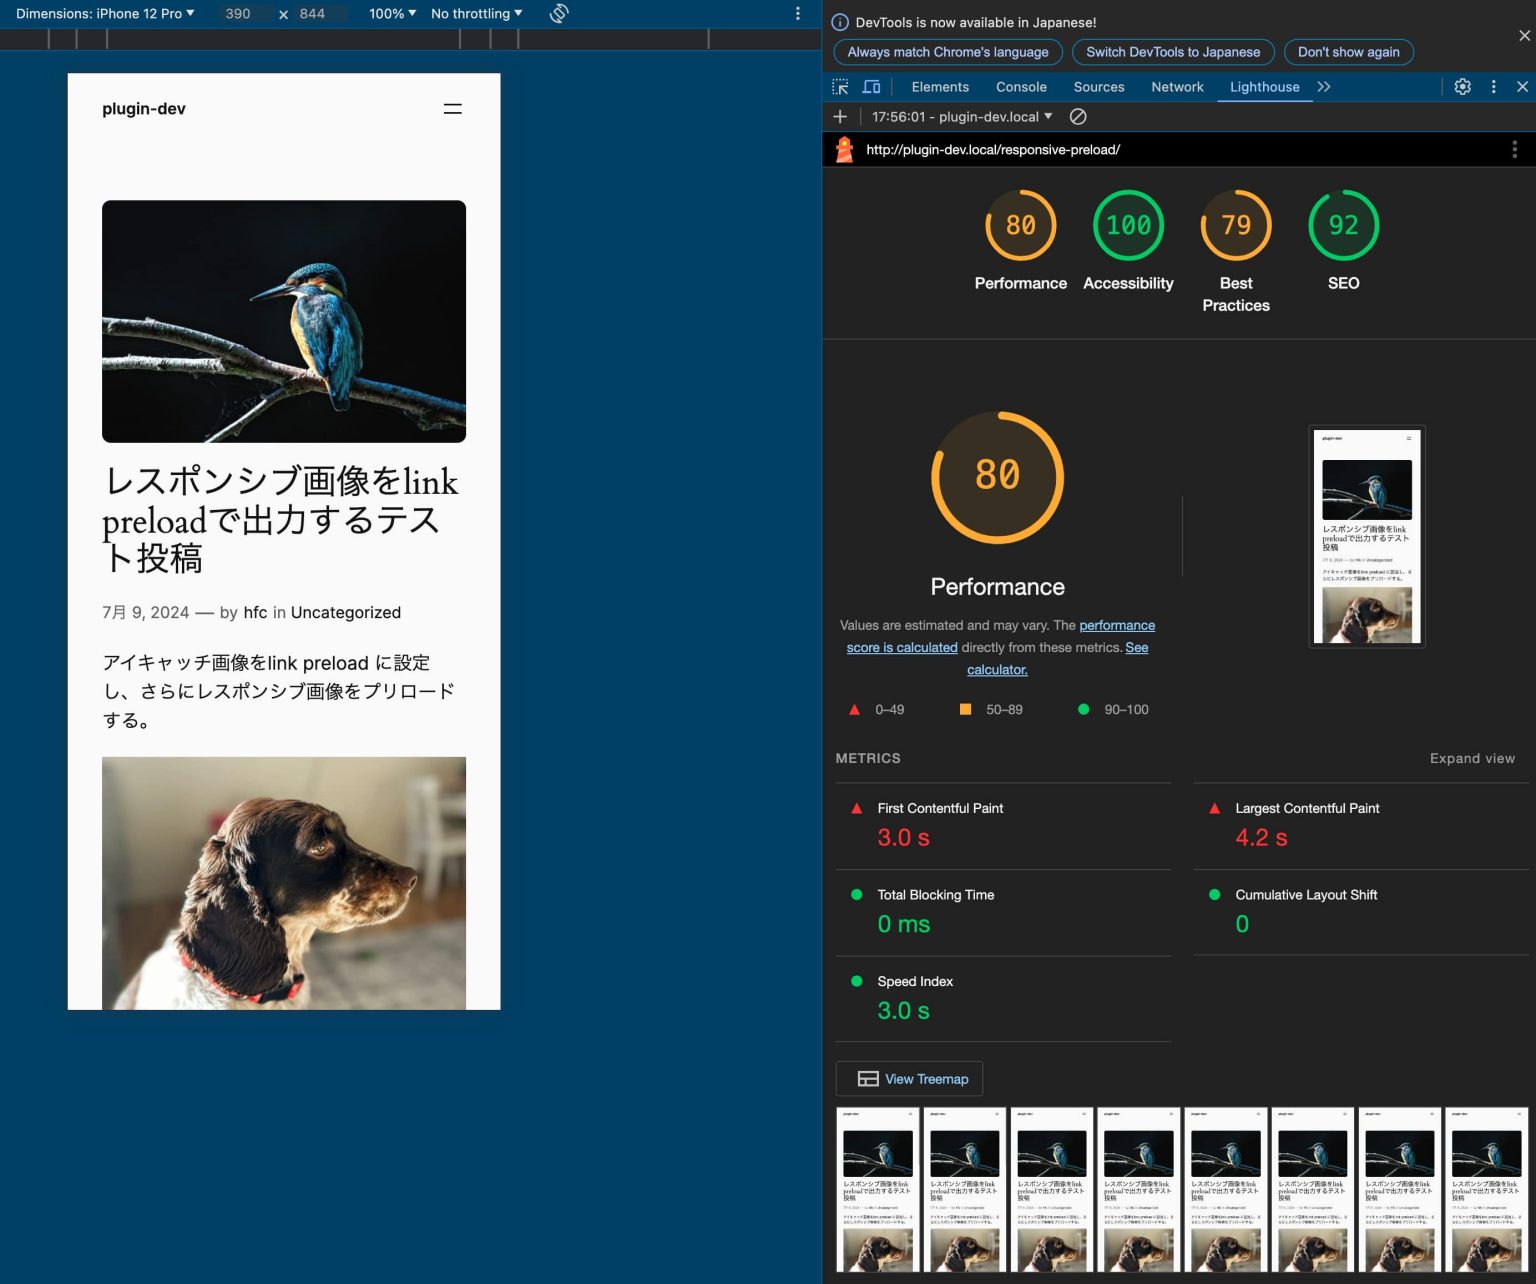Rotate the device orientation
The height and width of the screenshot is (1284, 1536).
pyautogui.click(x=558, y=13)
